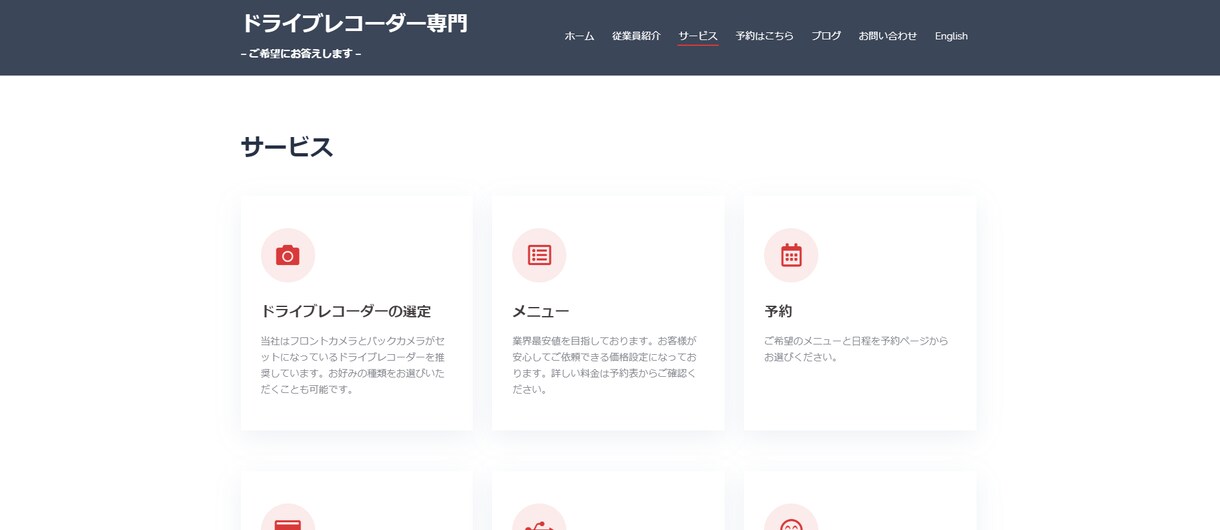Click the site title ドライブレコーダー専門
The image size is (1220, 530).
click(354, 23)
